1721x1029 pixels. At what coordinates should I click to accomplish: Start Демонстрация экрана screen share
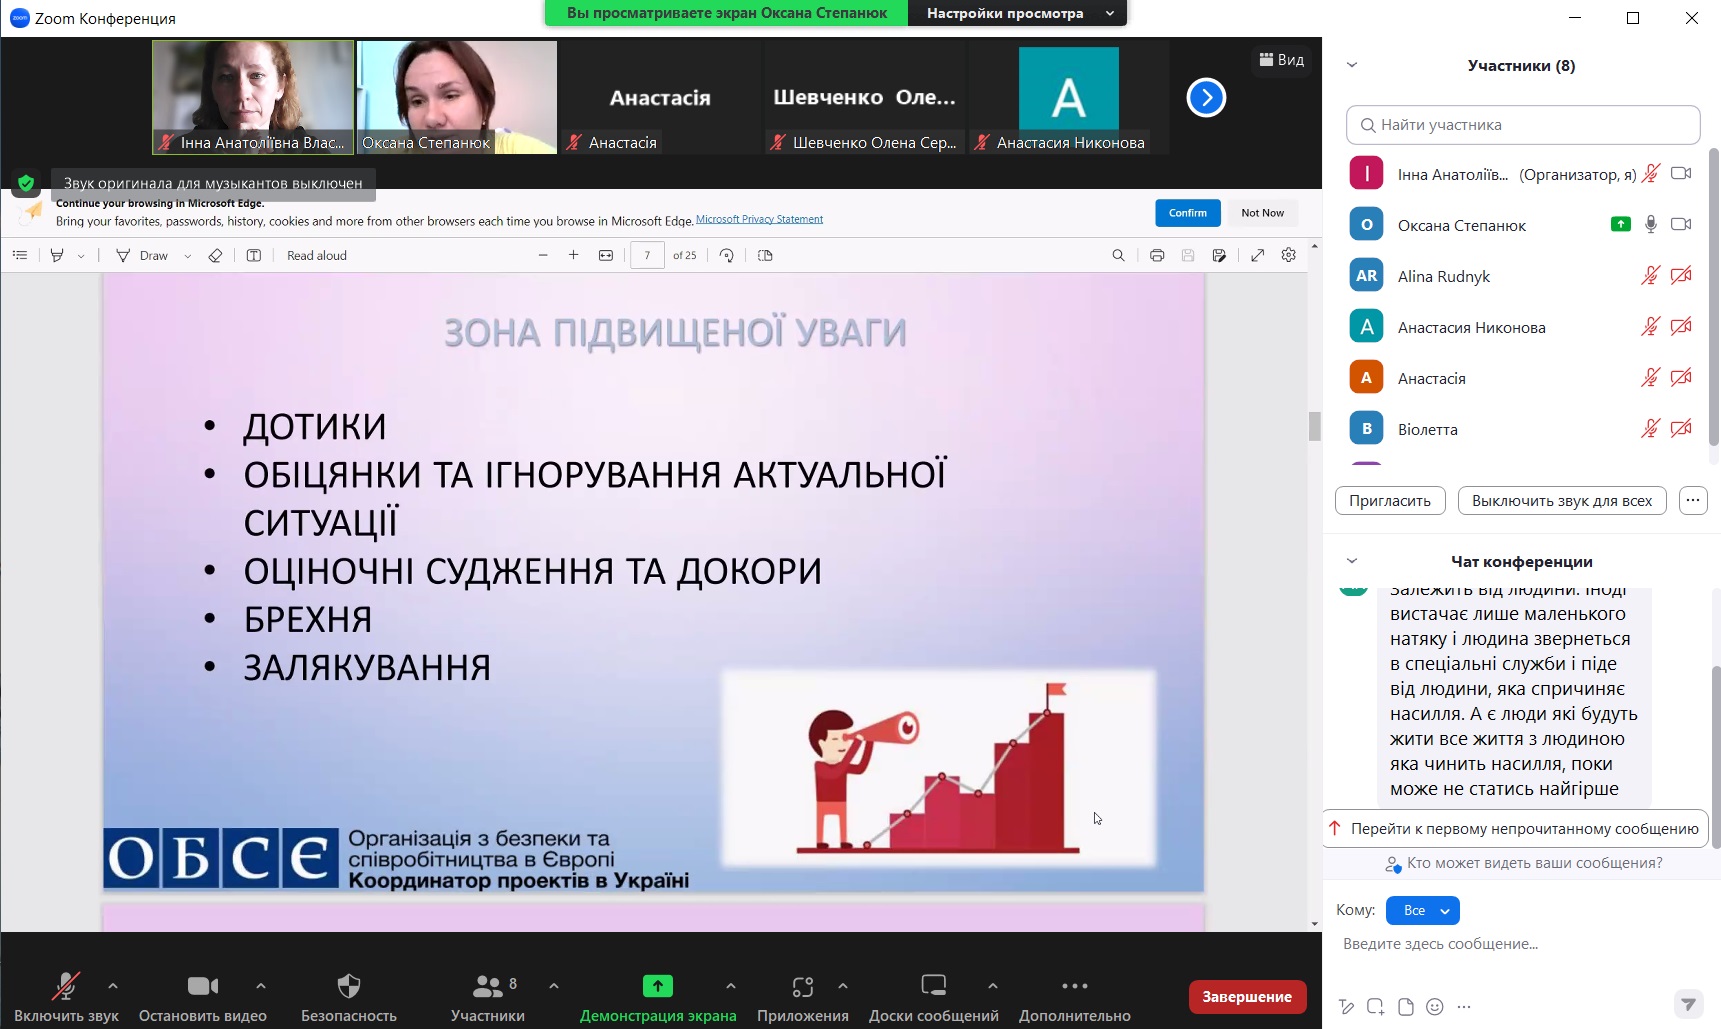pyautogui.click(x=658, y=997)
